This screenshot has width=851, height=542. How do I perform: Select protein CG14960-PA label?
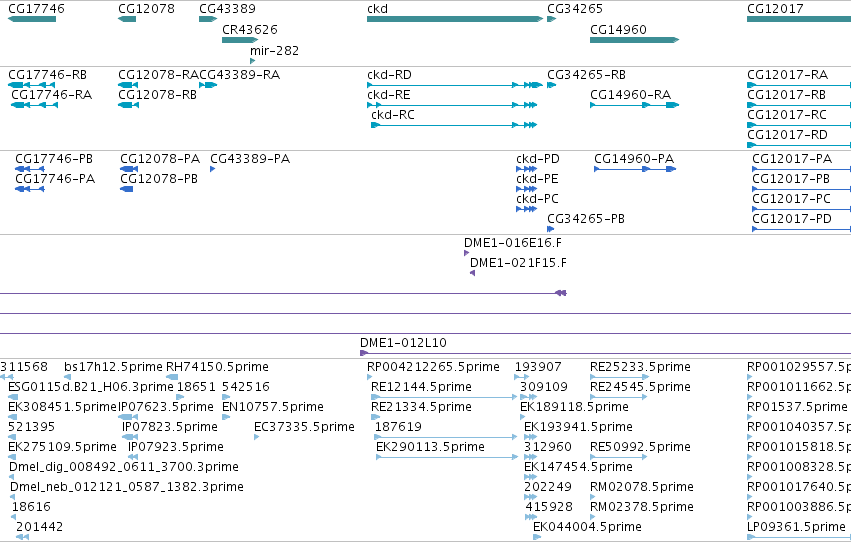(x=634, y=159)
